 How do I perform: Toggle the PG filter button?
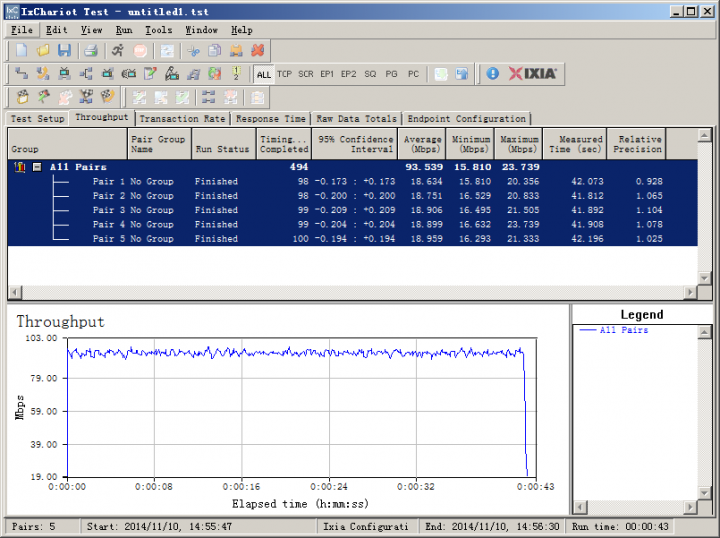[391, 74]
